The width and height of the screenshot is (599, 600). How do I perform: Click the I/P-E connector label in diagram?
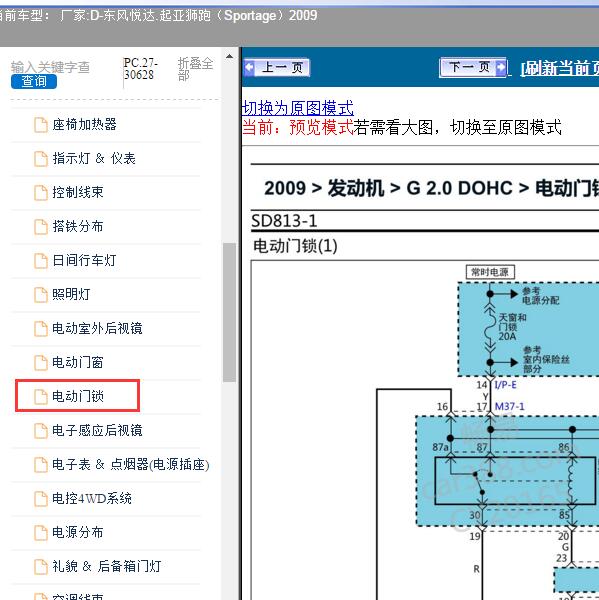505,385
